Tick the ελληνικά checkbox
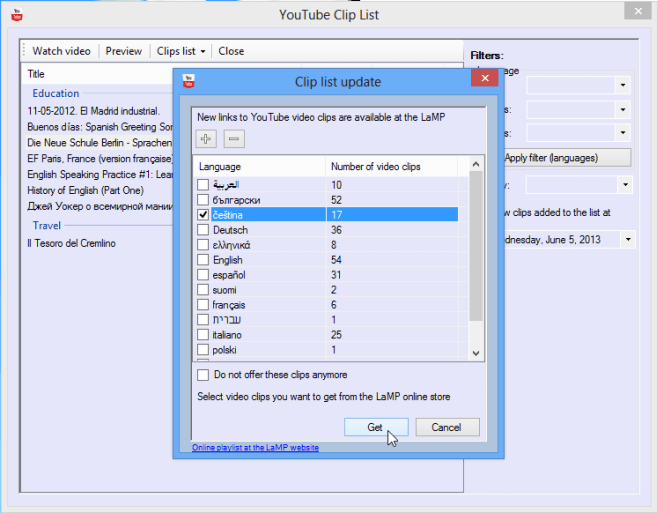The image size is (658, 513). 203,245
